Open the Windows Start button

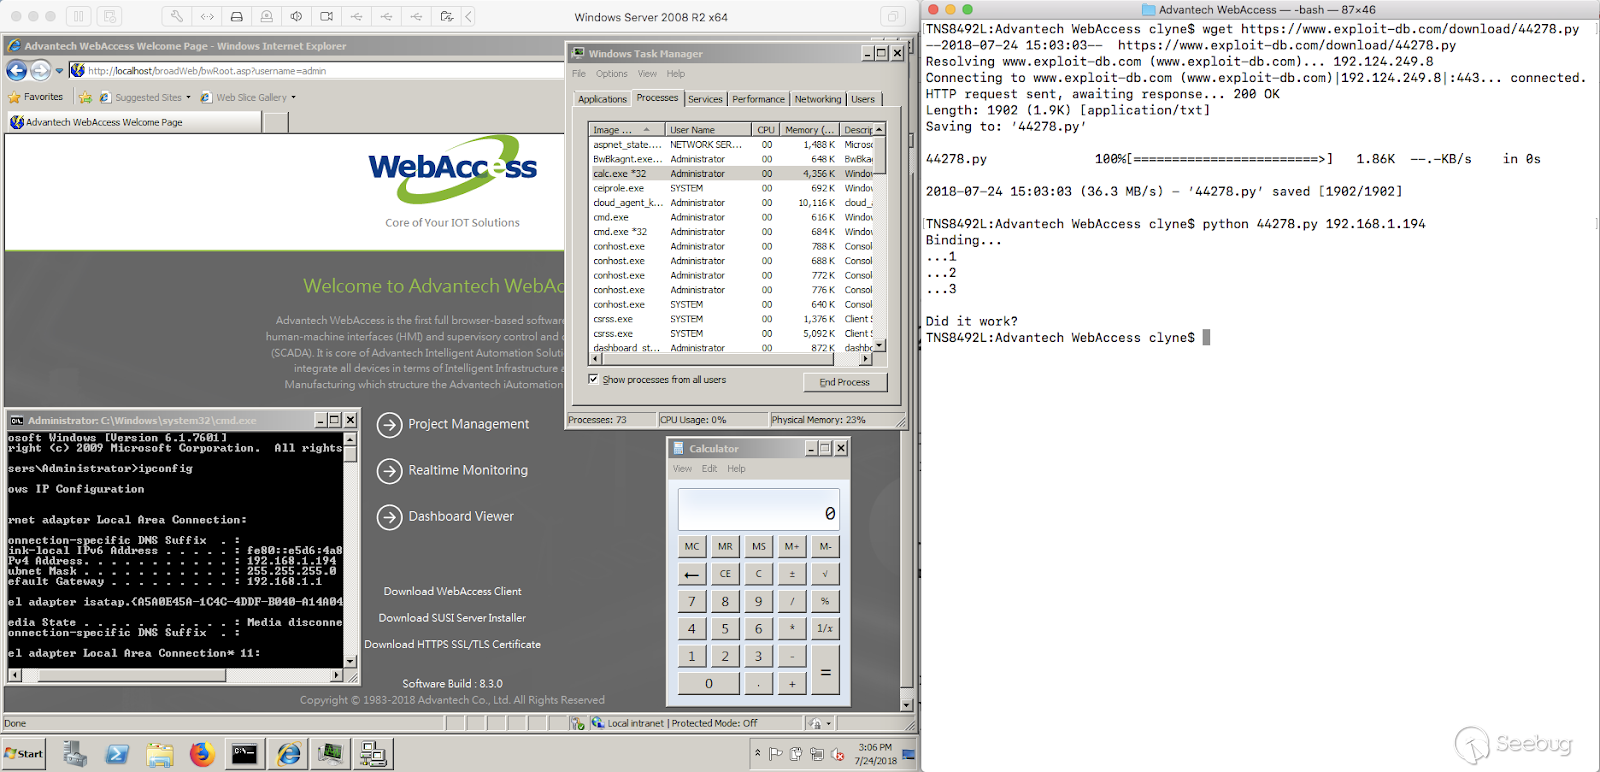pos(24,754)
